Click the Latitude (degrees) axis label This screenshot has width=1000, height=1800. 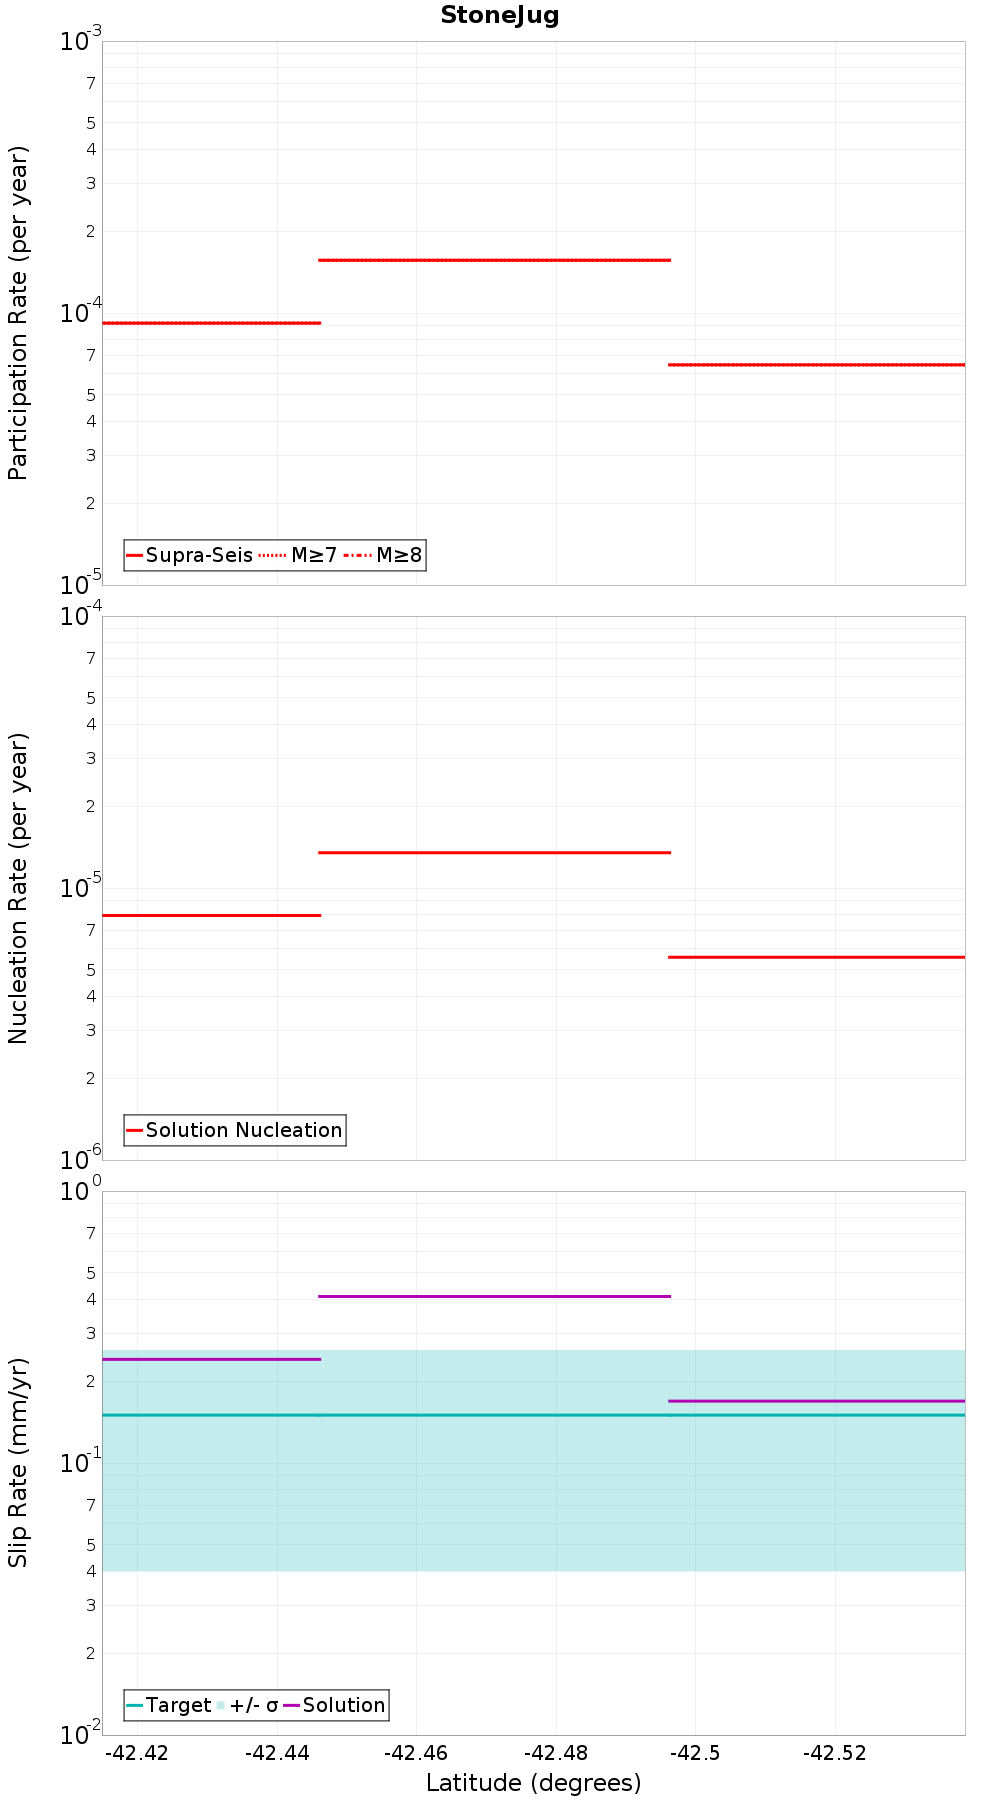[534, 1783]
